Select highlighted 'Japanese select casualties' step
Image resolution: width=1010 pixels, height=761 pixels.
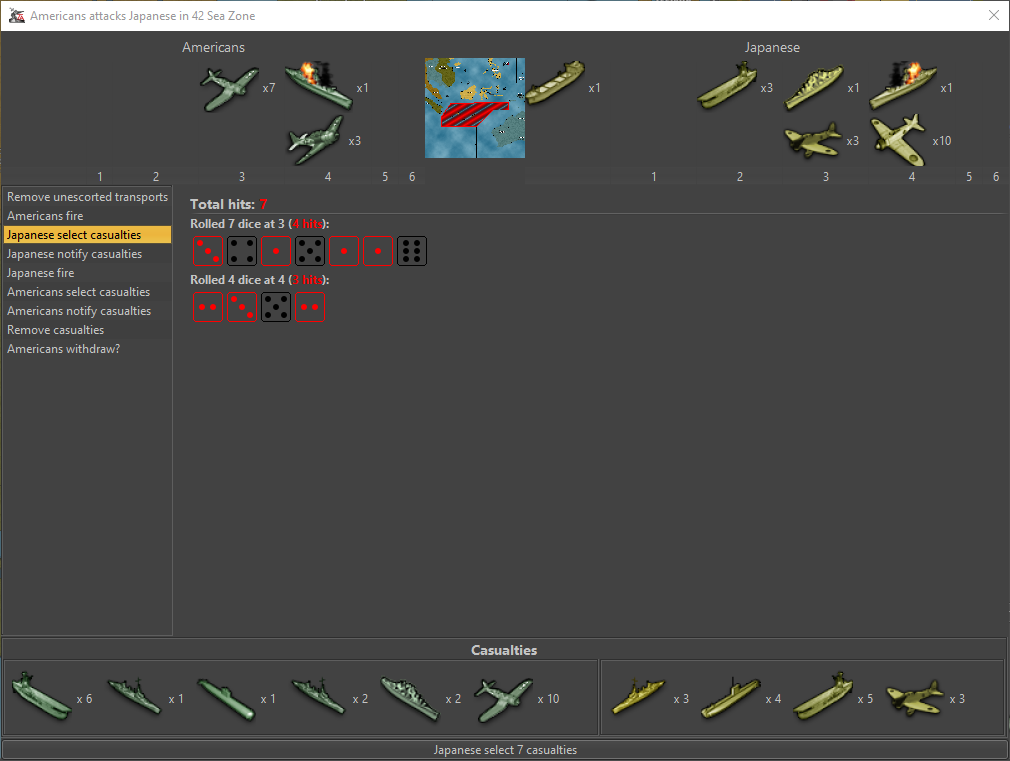[88, 235]
